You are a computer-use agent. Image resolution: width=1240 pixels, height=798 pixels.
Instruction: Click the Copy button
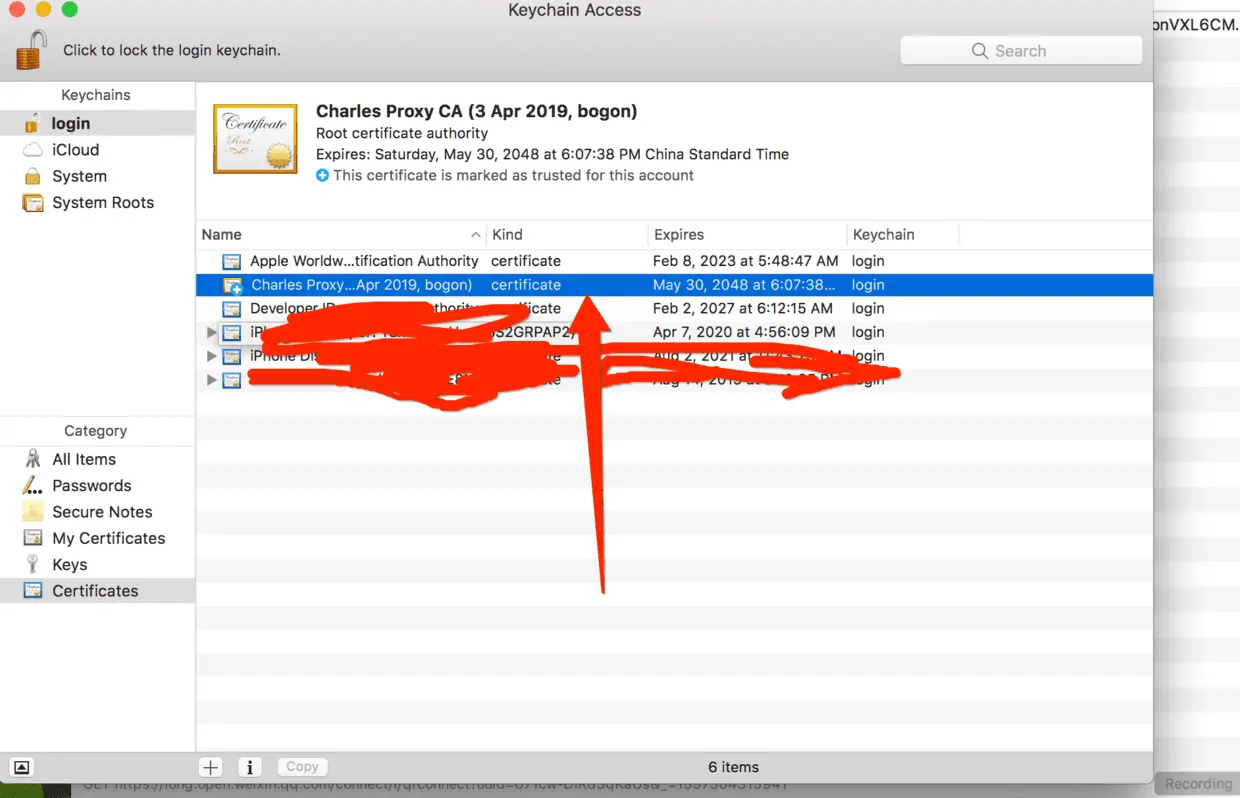click(x=302, y=767)
